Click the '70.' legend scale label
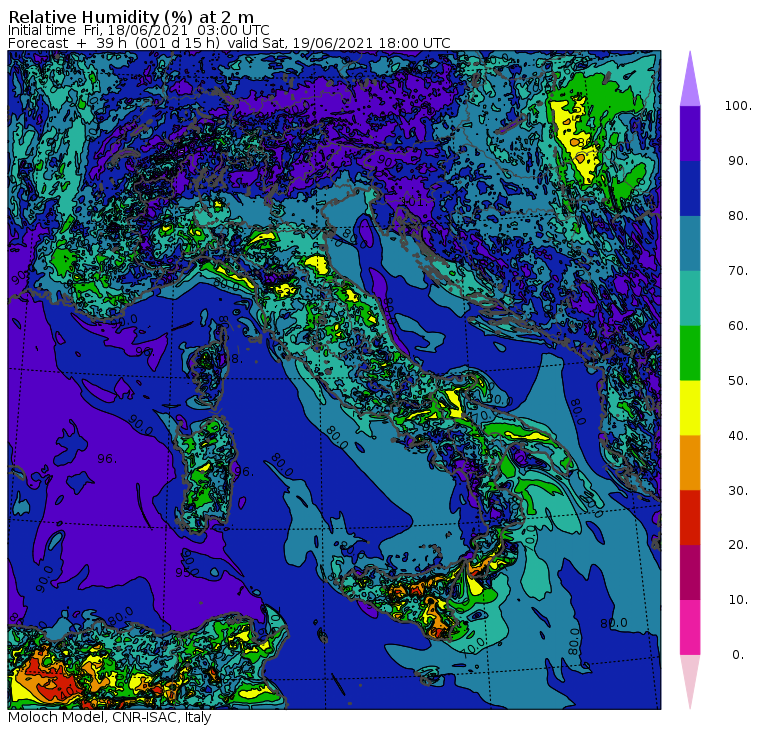Image resolution: width=760 pixels, height=731 pixels. coord(738,270)
